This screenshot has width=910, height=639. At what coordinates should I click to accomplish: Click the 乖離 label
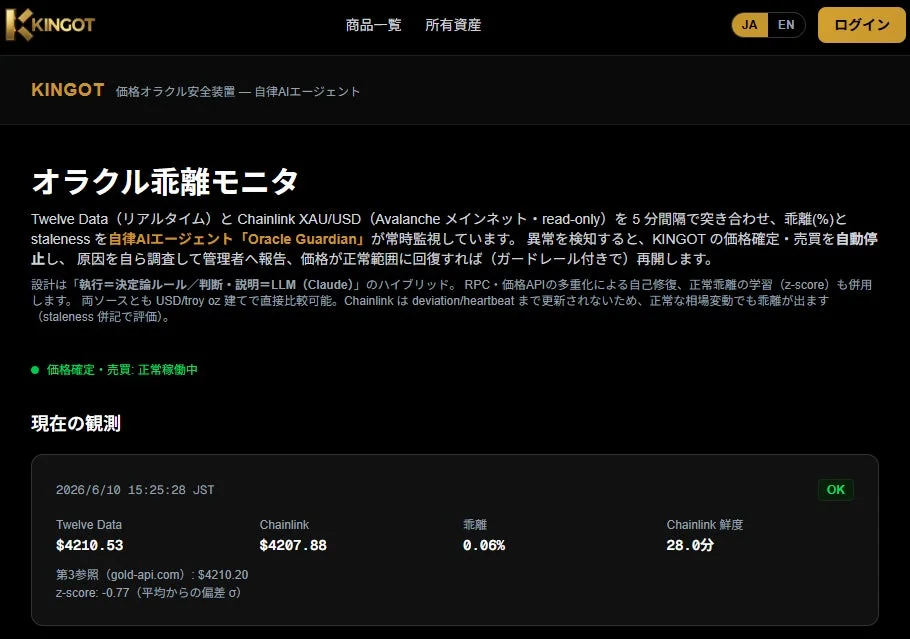click(x=475, y=525)
